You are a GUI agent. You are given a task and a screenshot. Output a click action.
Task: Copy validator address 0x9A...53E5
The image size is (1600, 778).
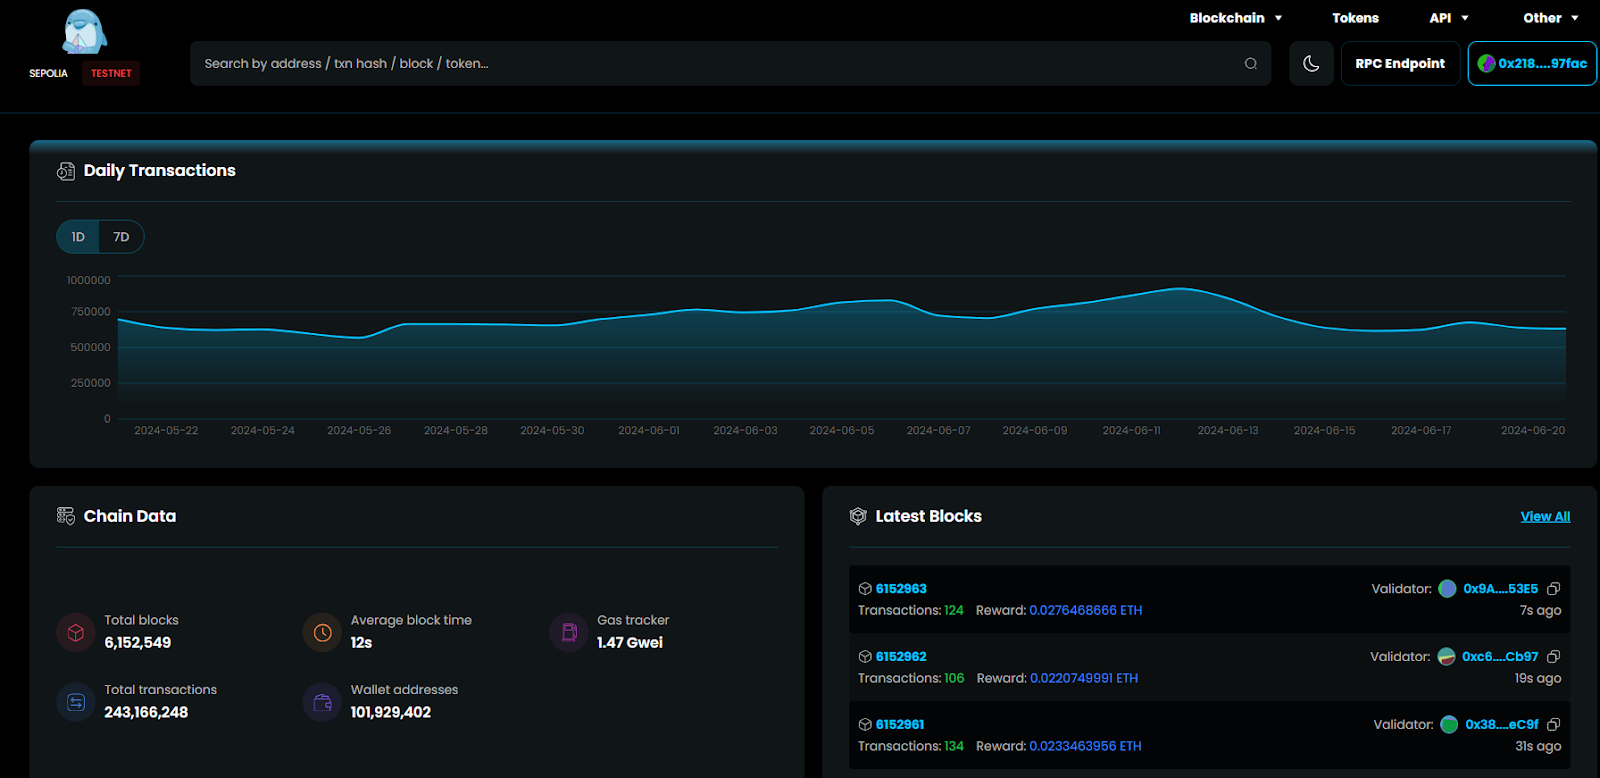pos(1553,589)
